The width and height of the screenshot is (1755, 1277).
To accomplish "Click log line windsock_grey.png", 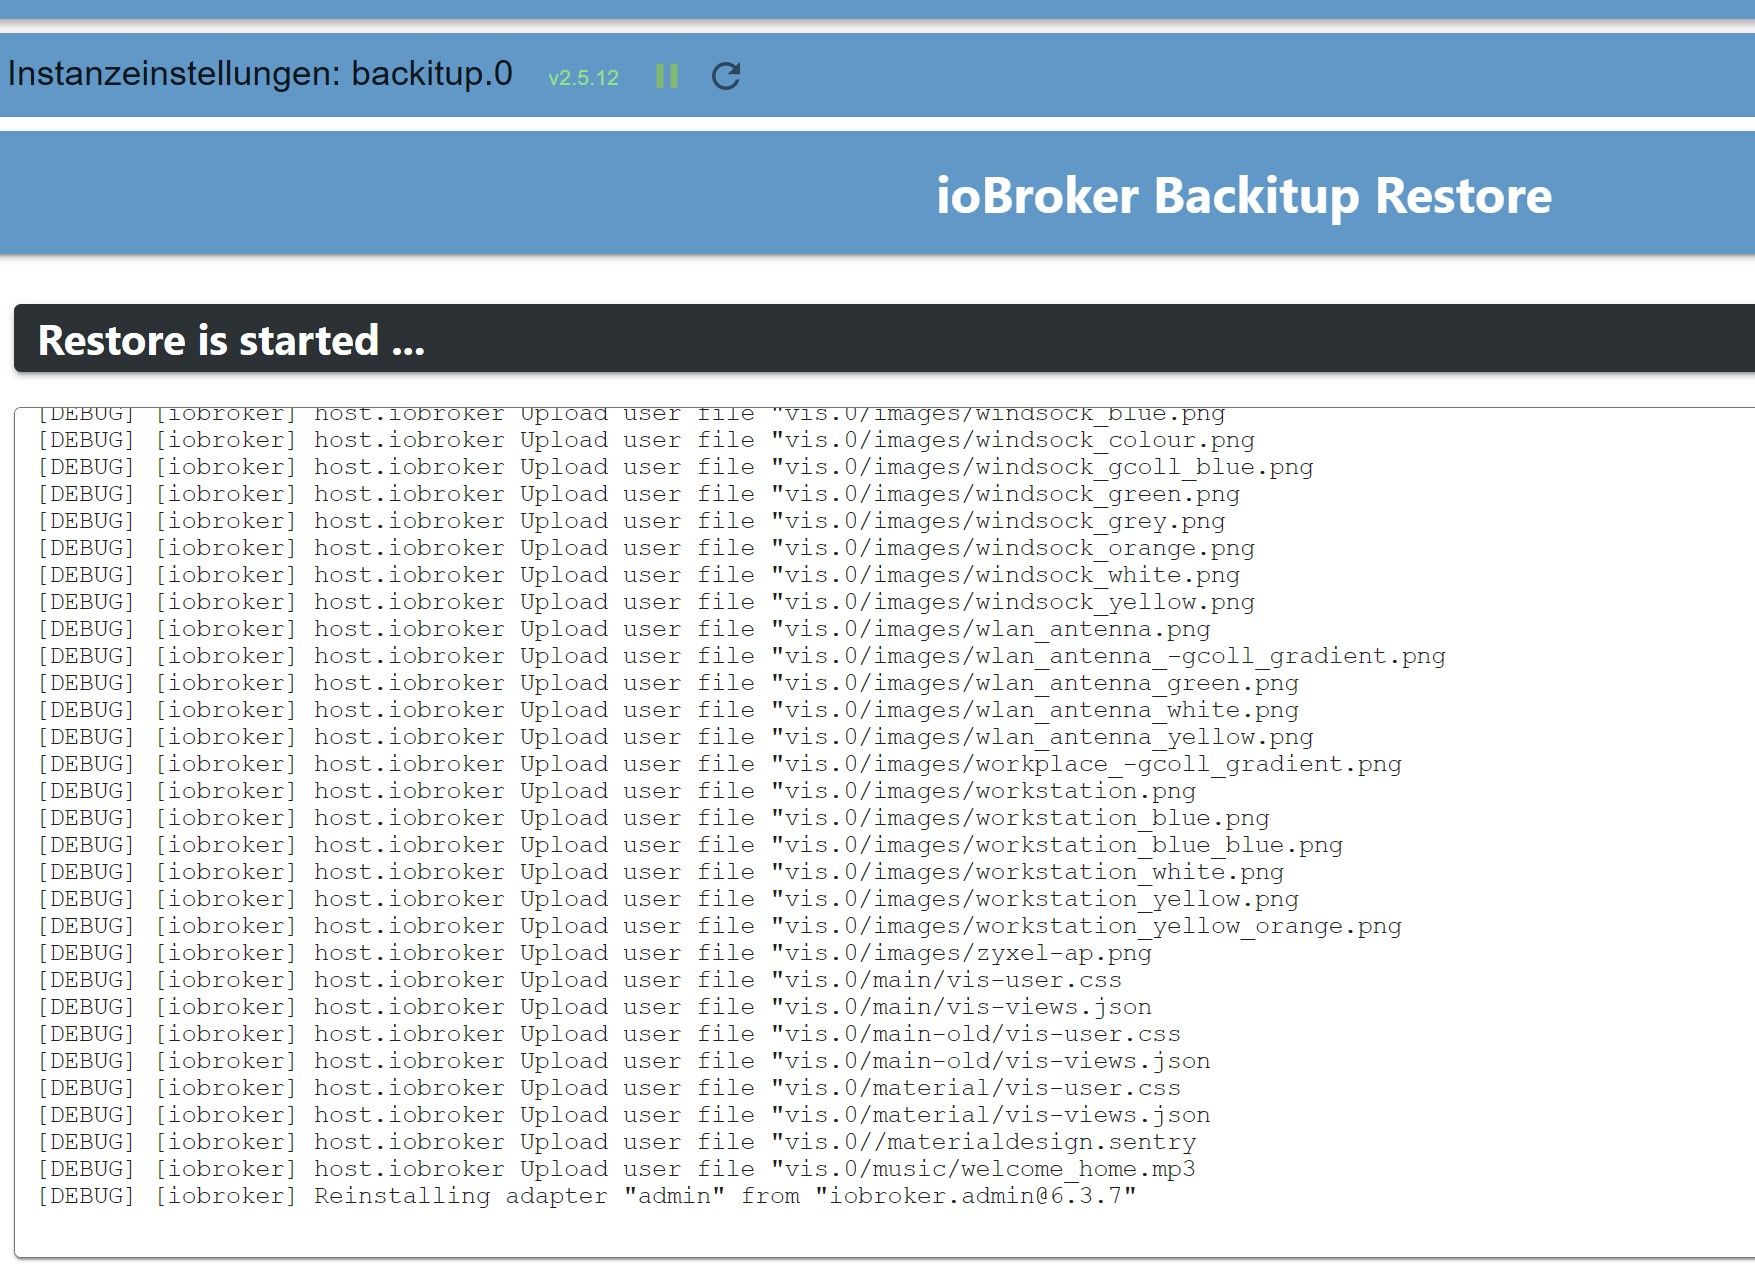I will point(631,521).
